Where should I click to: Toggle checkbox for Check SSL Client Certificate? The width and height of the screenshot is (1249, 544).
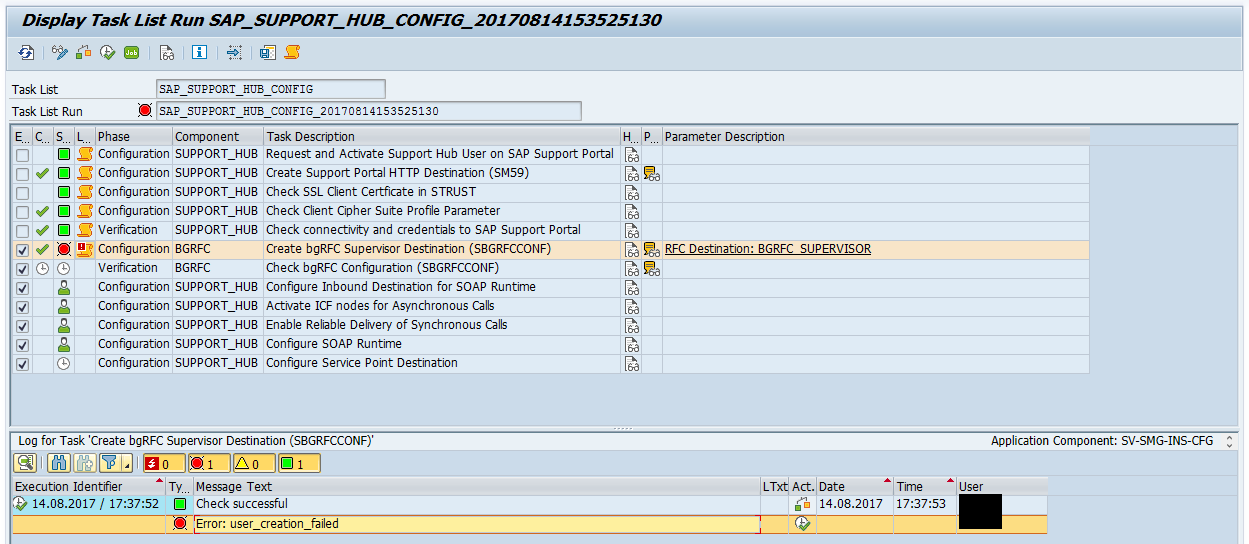(x=22, y=193)
